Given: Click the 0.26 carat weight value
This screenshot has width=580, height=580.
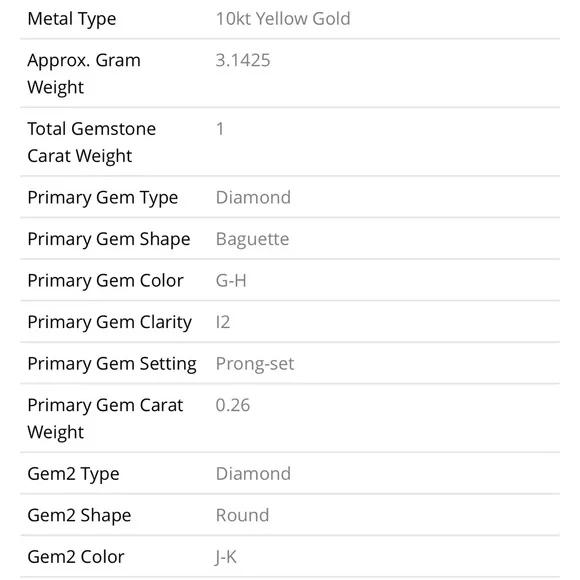Looking at the screenshot, I should [233, 405].
